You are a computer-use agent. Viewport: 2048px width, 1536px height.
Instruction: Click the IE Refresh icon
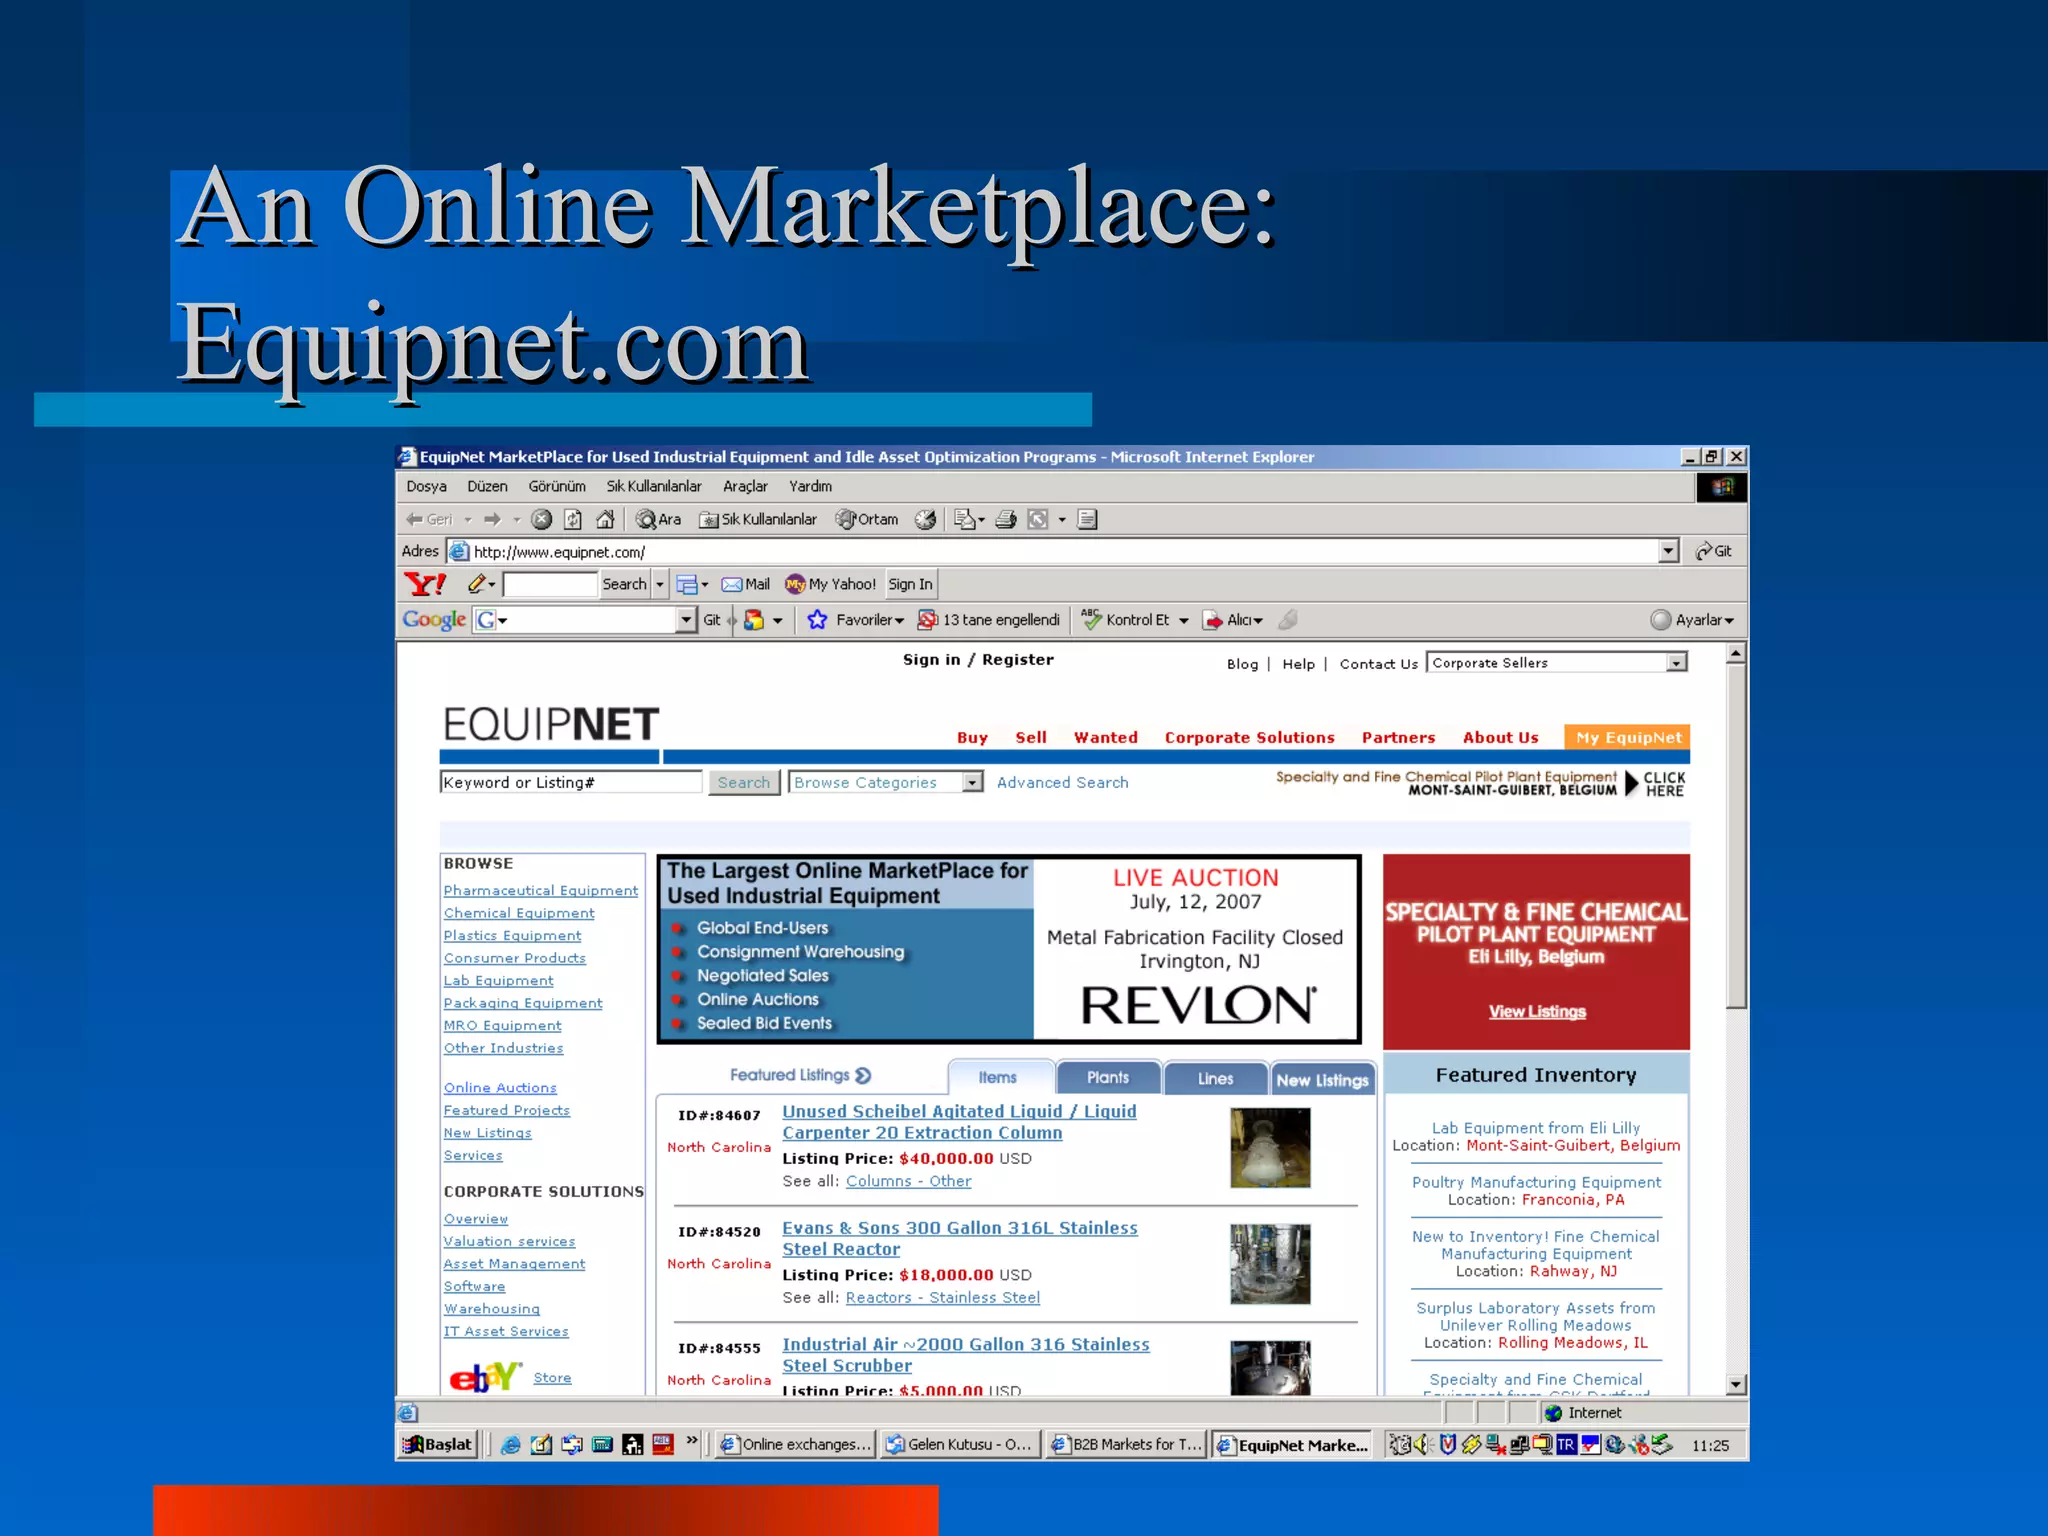tap(573, 519)
